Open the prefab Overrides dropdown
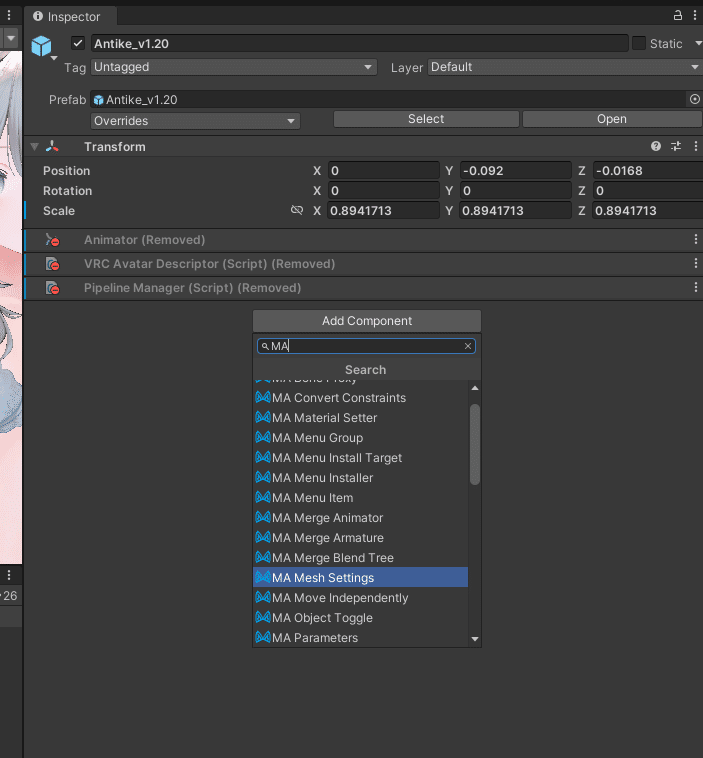The width and height of the screenshot is (703, 758). 195,121
